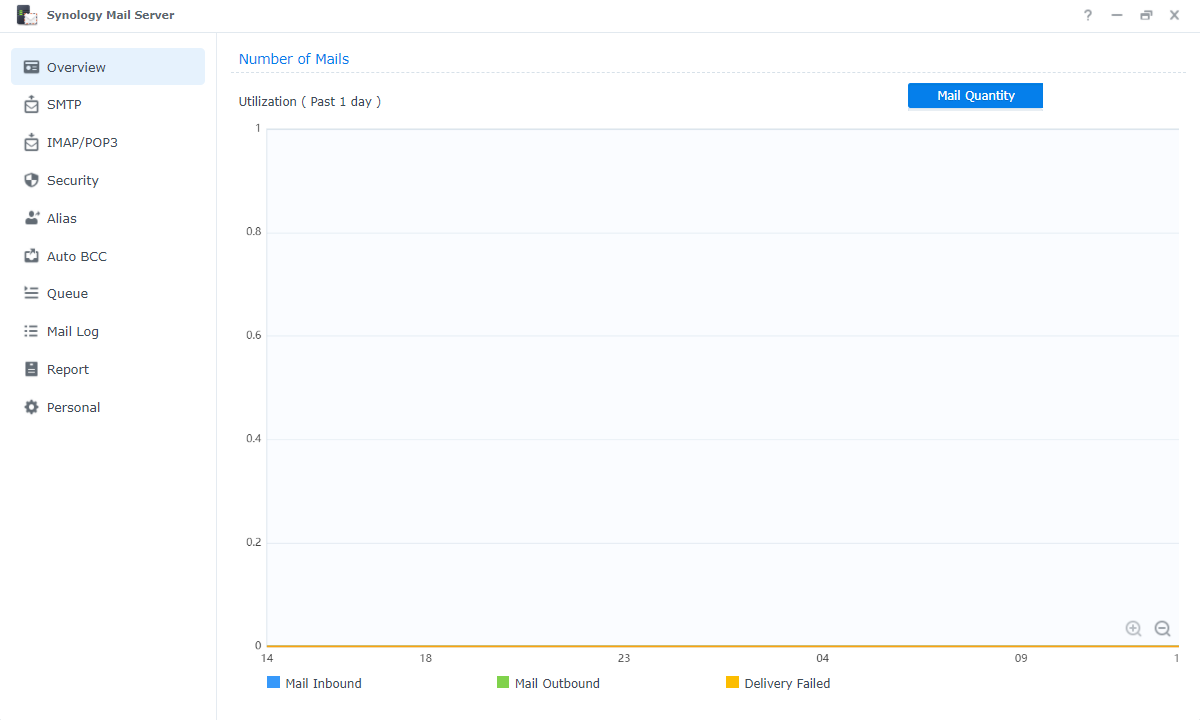Zoom out on the utilization chart
The width and height of the screenshot is (1200, 720).
click(1162, 628)
